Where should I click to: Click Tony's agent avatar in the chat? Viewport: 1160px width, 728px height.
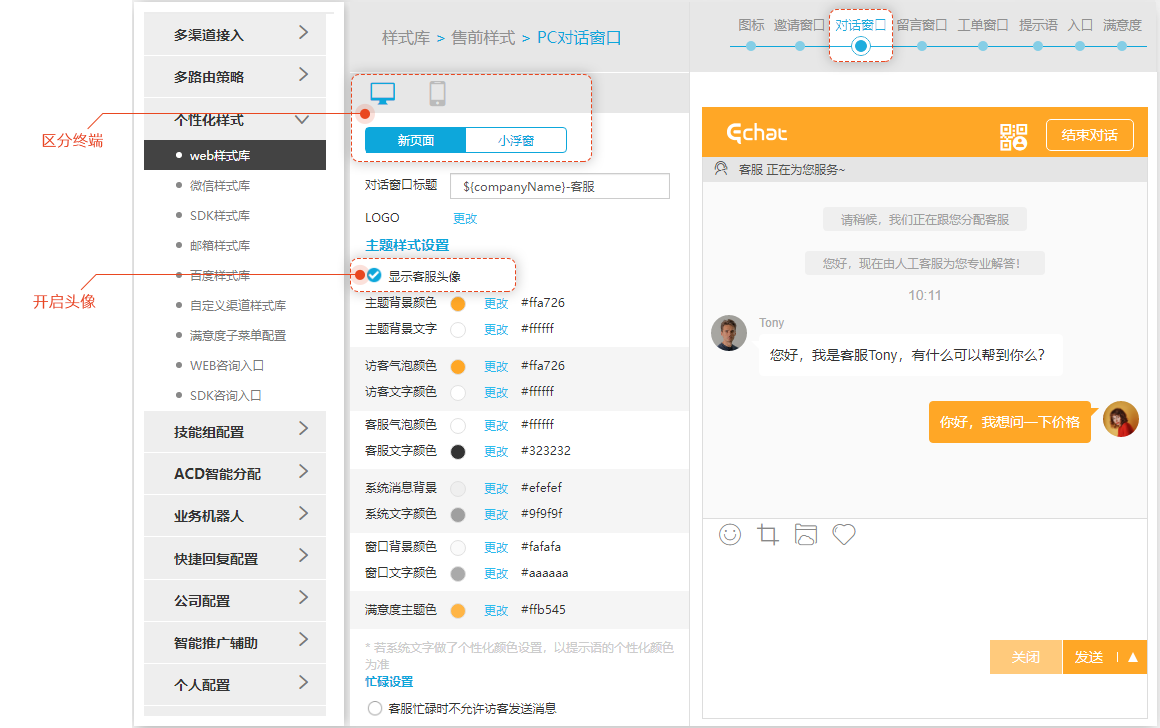click(x=729, y=333)
